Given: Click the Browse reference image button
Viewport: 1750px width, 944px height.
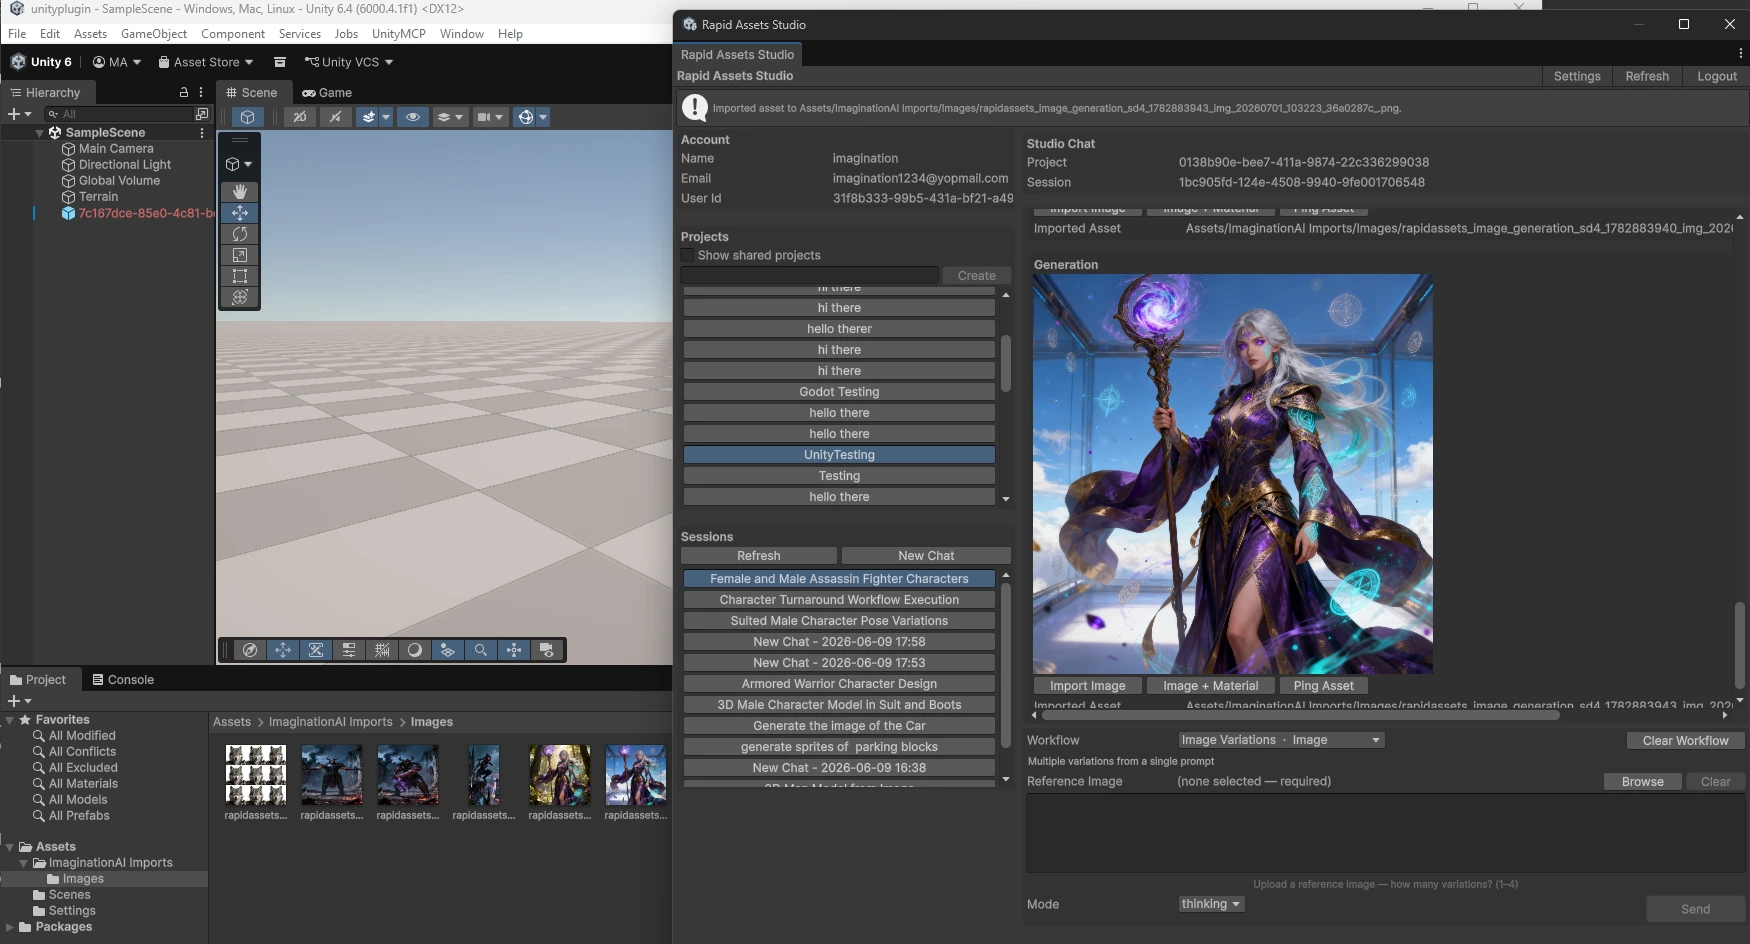Looking at the screenshot, I should click(x=1643, y=782).
